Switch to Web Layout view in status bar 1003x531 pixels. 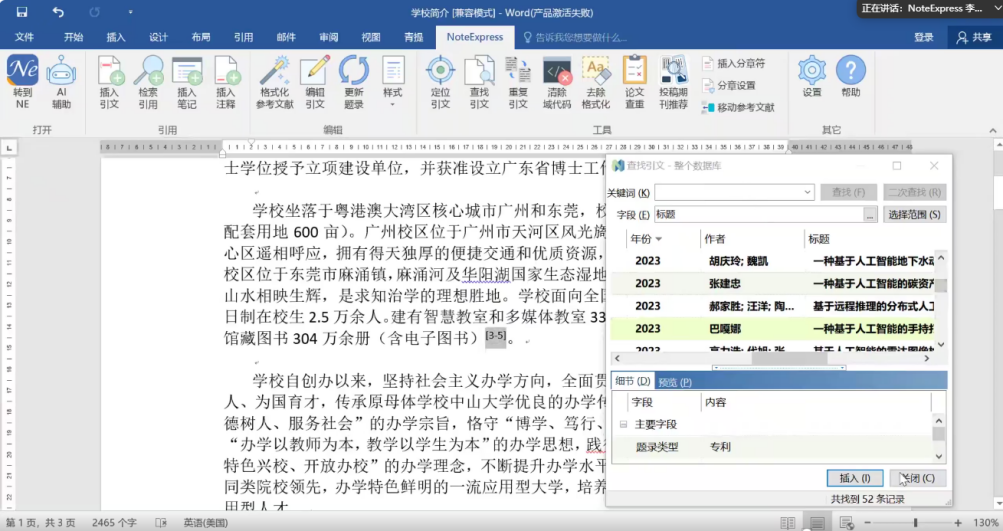(845, 523)
